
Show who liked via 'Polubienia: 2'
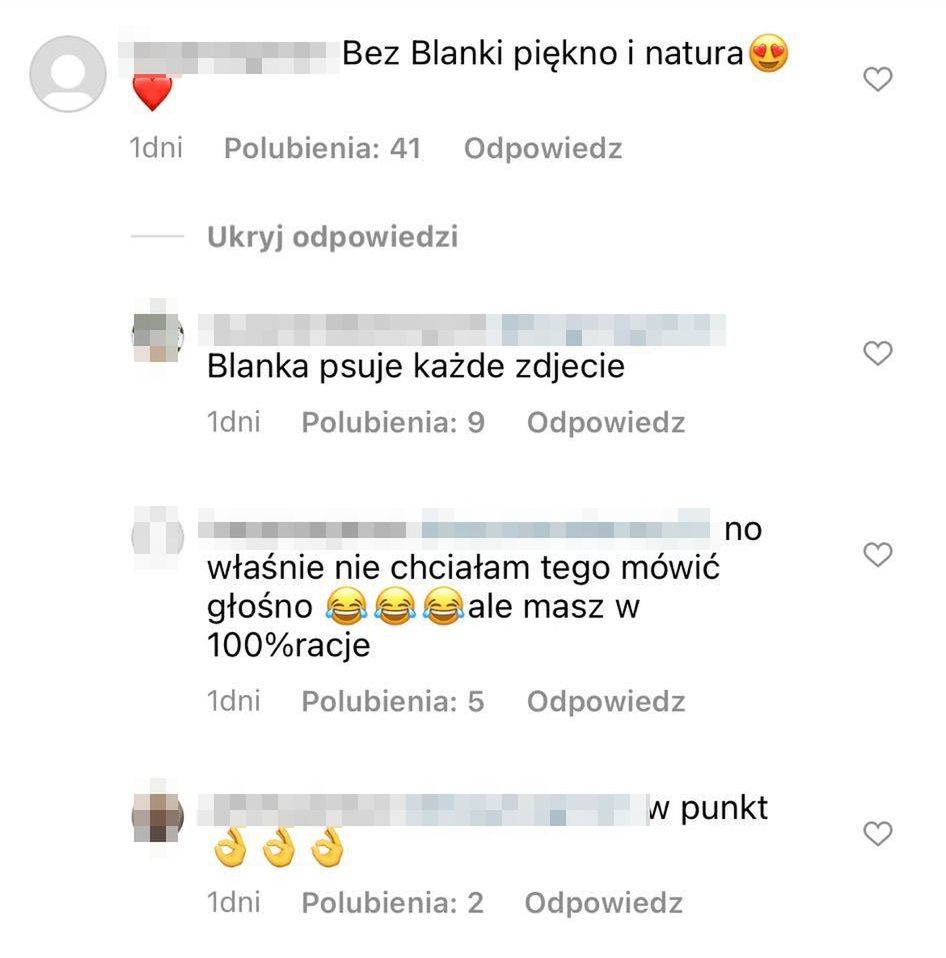coord(393,902)
